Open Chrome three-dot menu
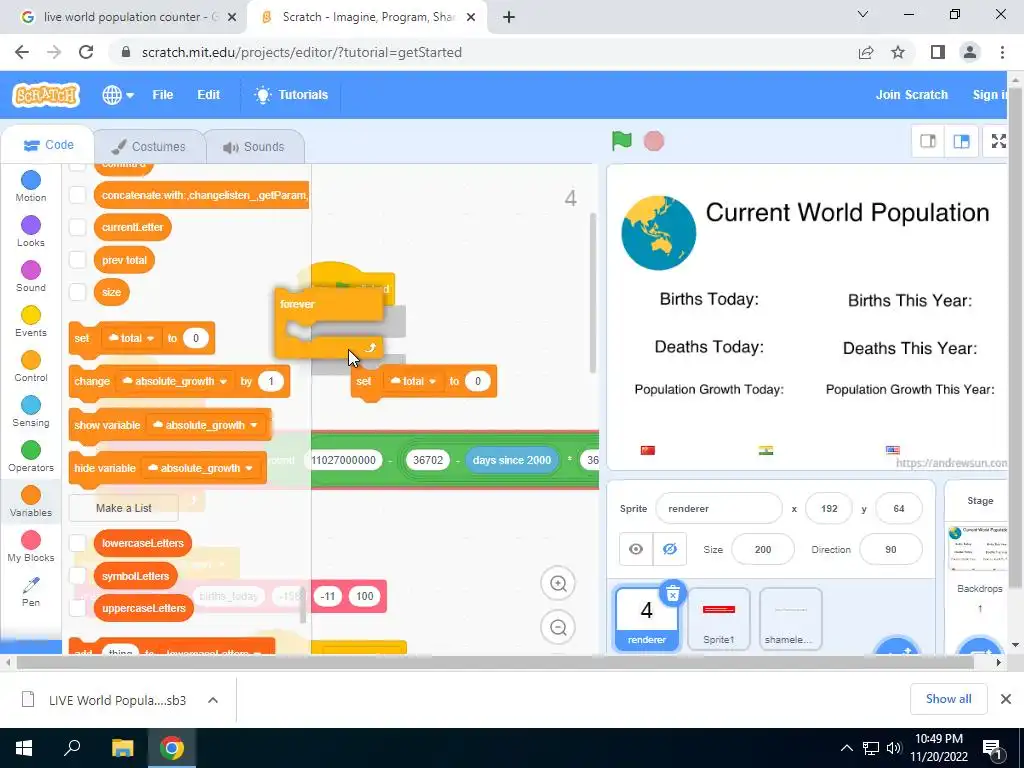Screen dimensions: 1024x768 [1002, 52]
